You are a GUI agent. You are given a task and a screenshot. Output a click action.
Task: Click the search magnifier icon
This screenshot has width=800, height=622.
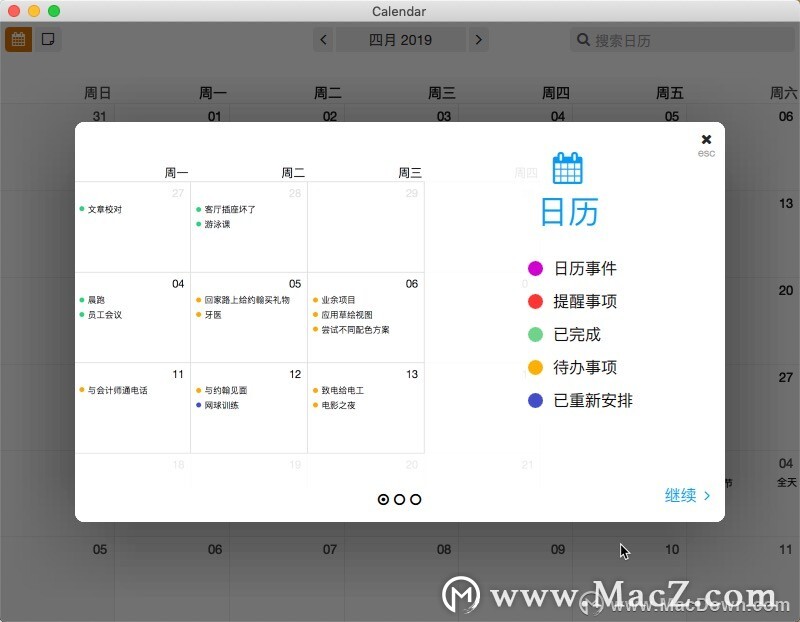tap(583, 40)
